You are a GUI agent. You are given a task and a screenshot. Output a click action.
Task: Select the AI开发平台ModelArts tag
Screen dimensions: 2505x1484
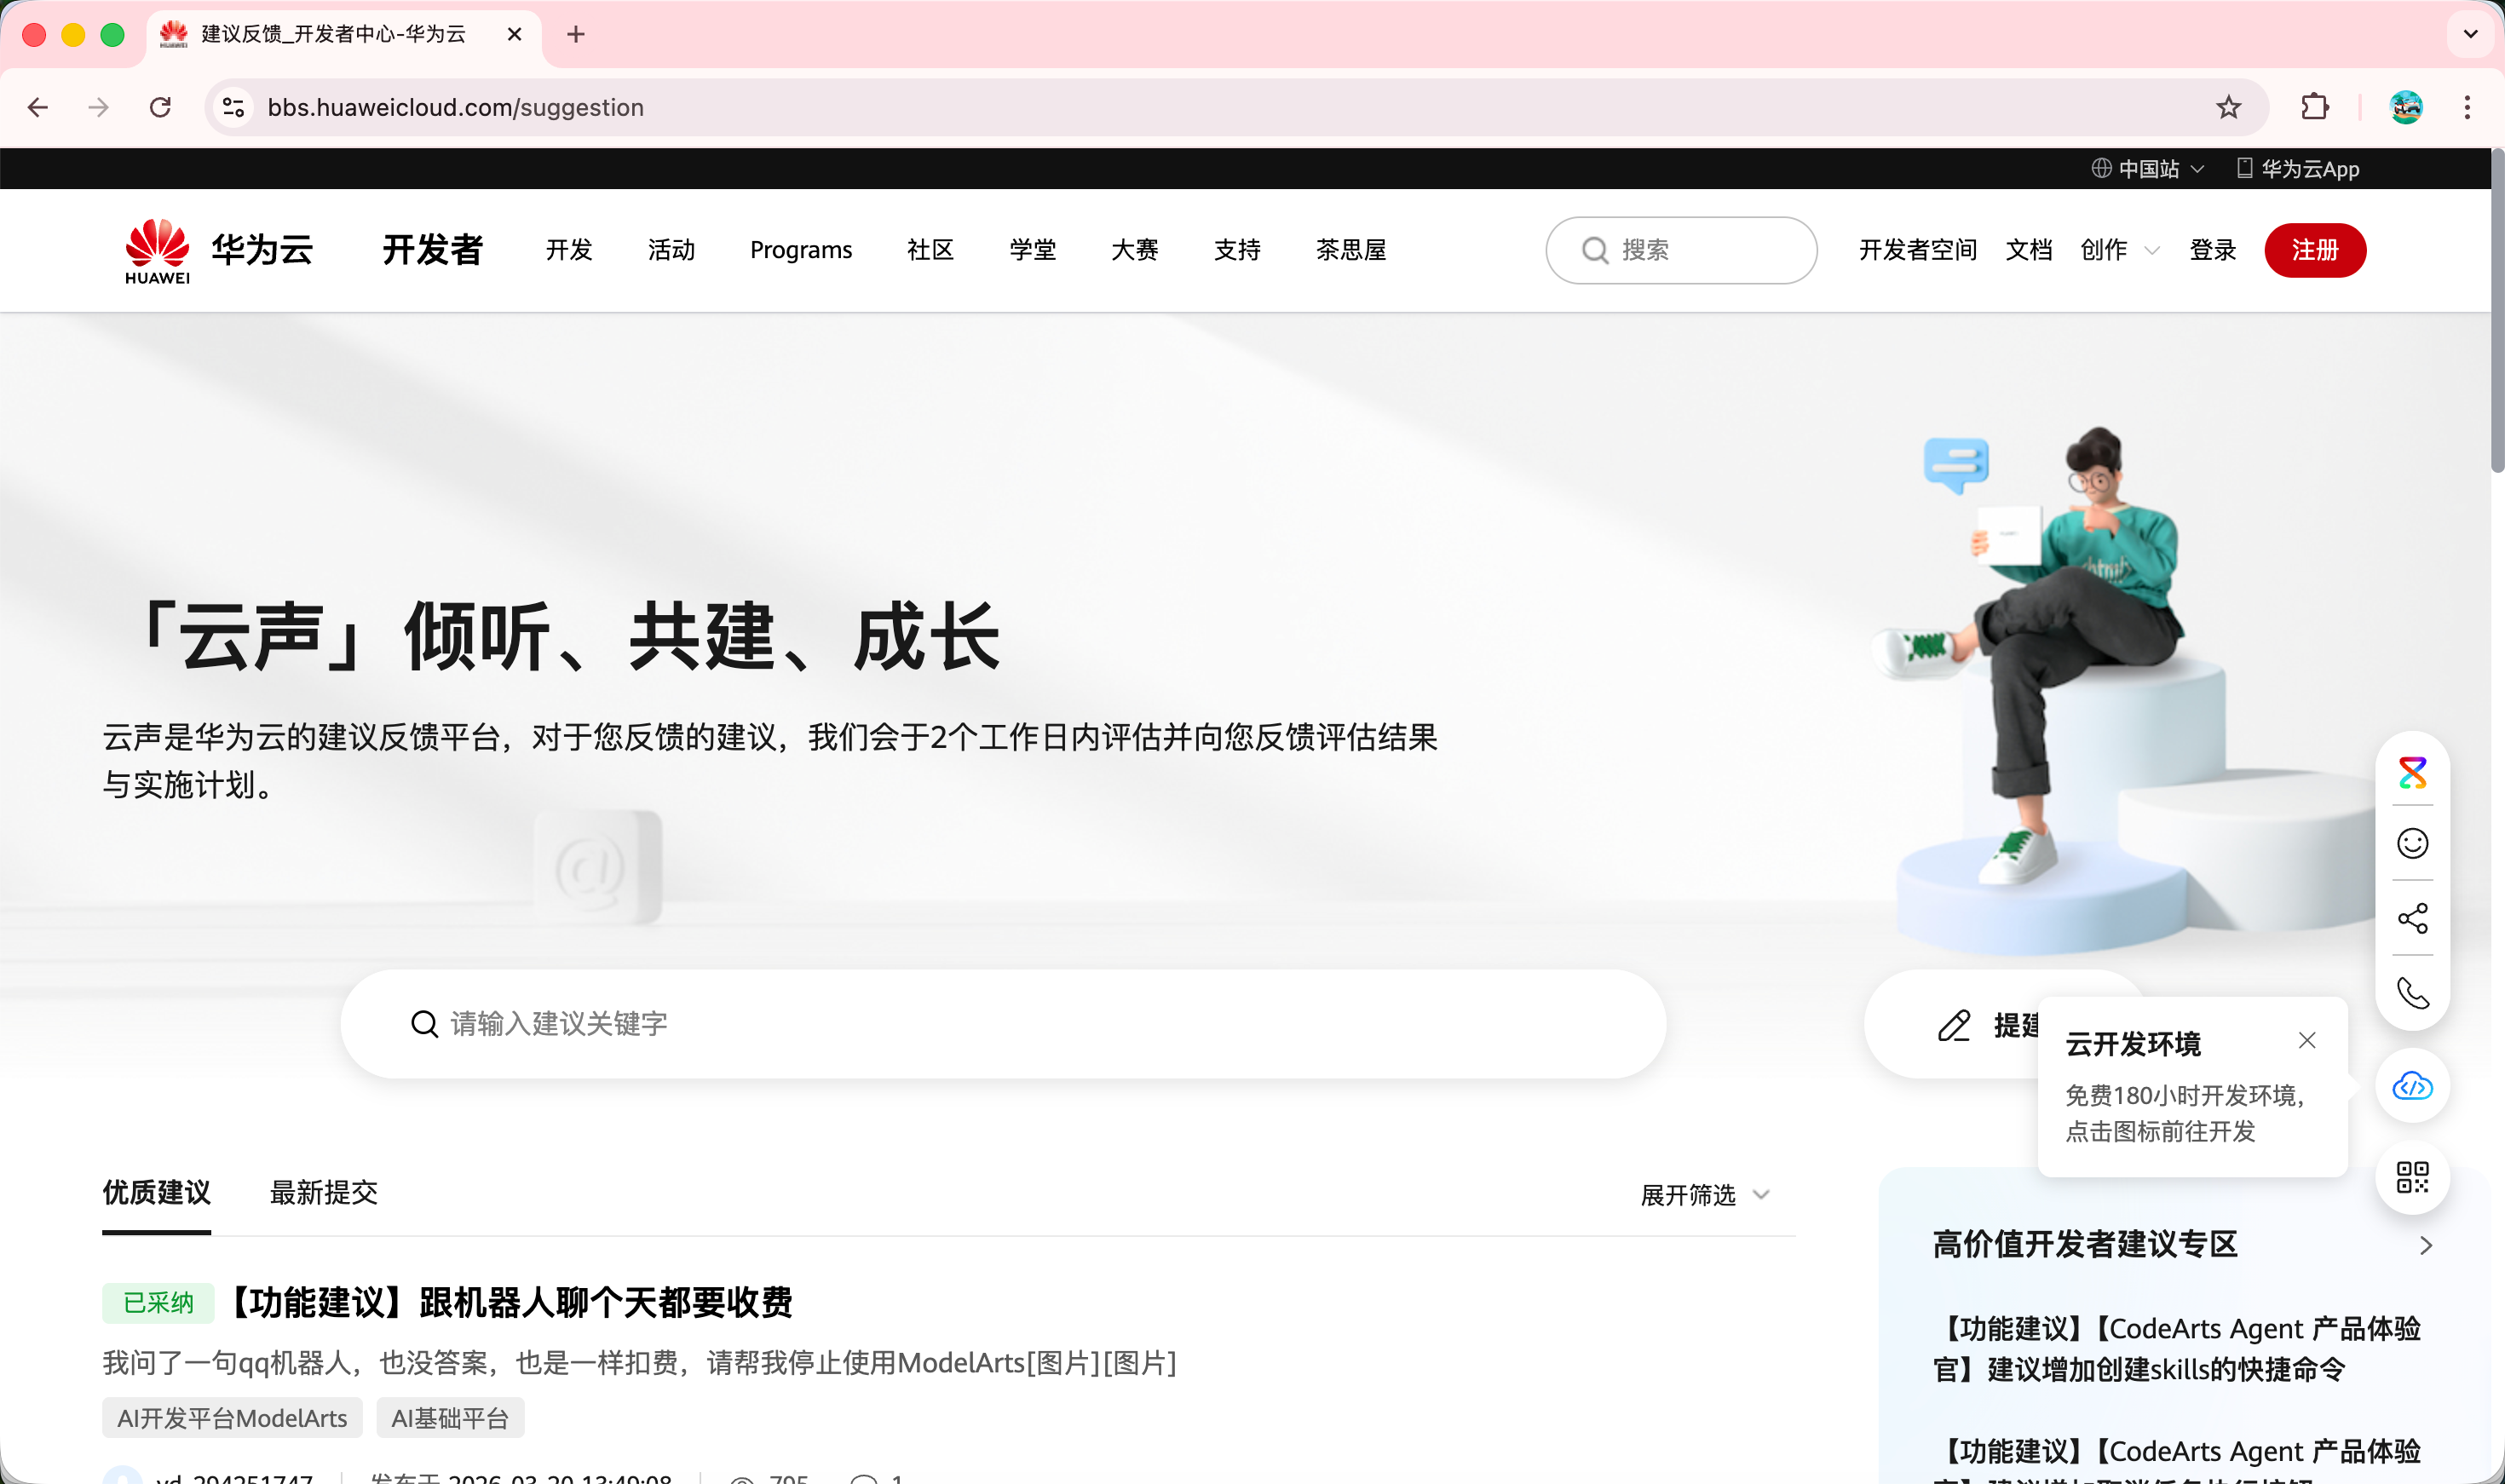232,1418
